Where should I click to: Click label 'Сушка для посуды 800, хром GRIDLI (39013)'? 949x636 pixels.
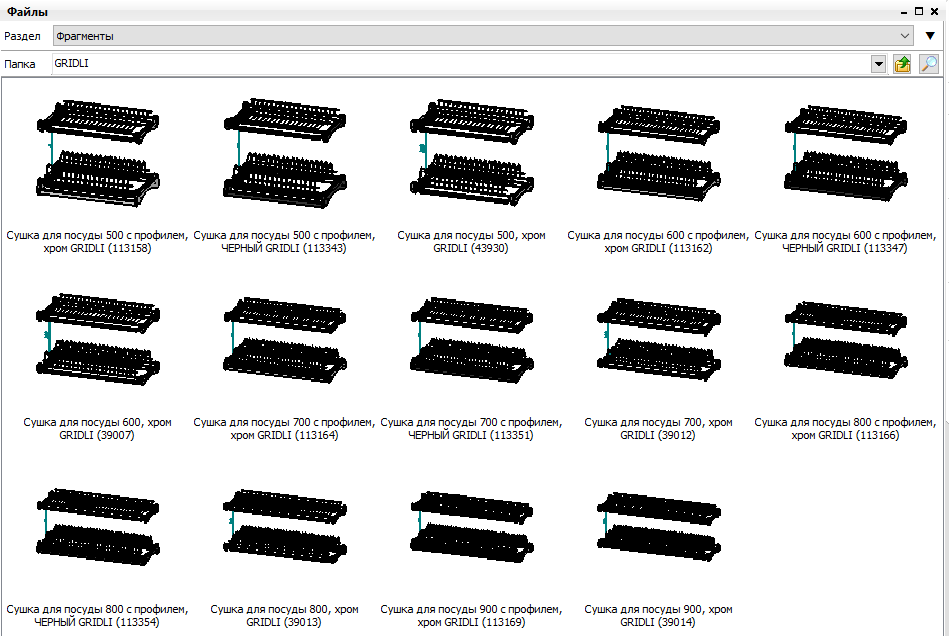click(284, 615)
